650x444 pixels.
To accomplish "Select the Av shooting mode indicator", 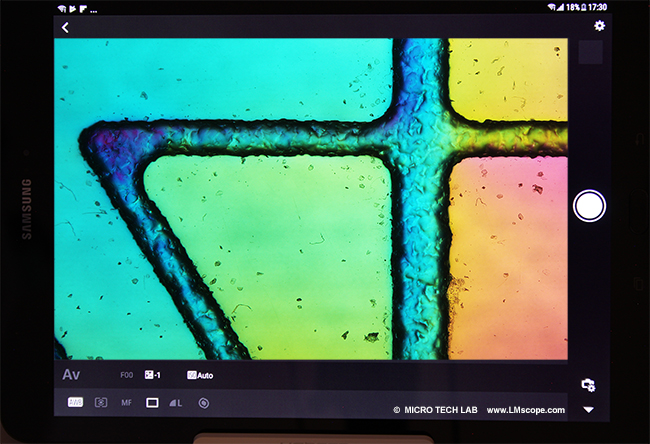I will 72,375.
